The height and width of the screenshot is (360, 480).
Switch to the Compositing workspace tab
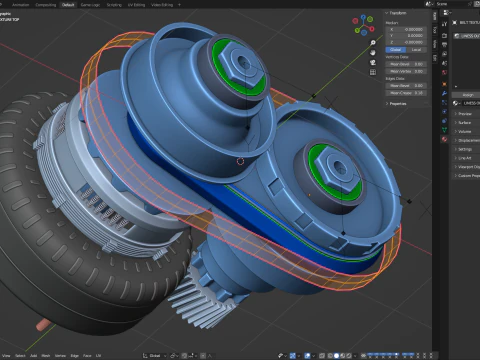[46, 5]
